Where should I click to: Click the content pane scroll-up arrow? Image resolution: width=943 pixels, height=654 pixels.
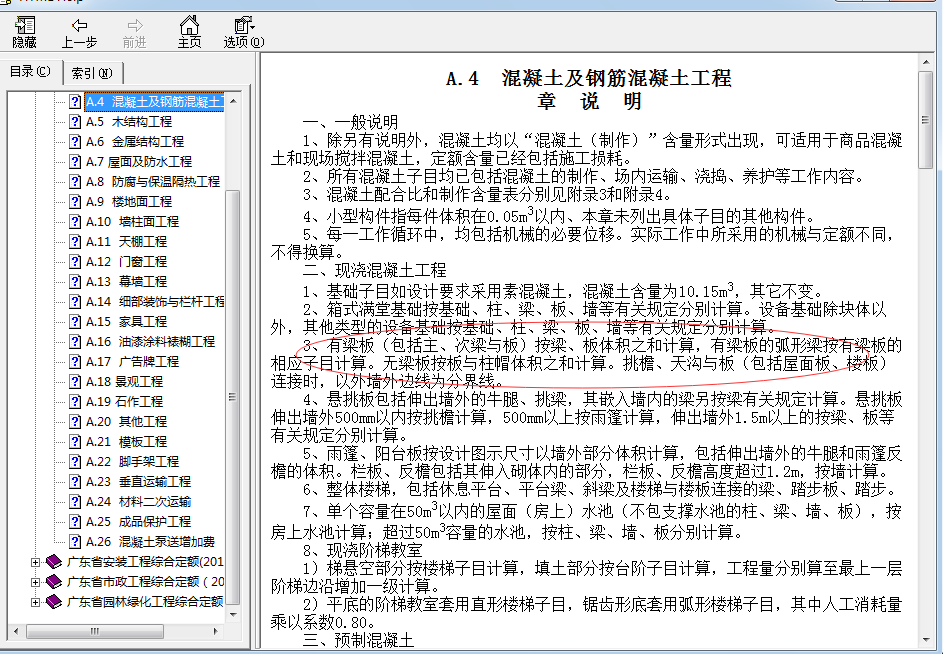[926, 62]
